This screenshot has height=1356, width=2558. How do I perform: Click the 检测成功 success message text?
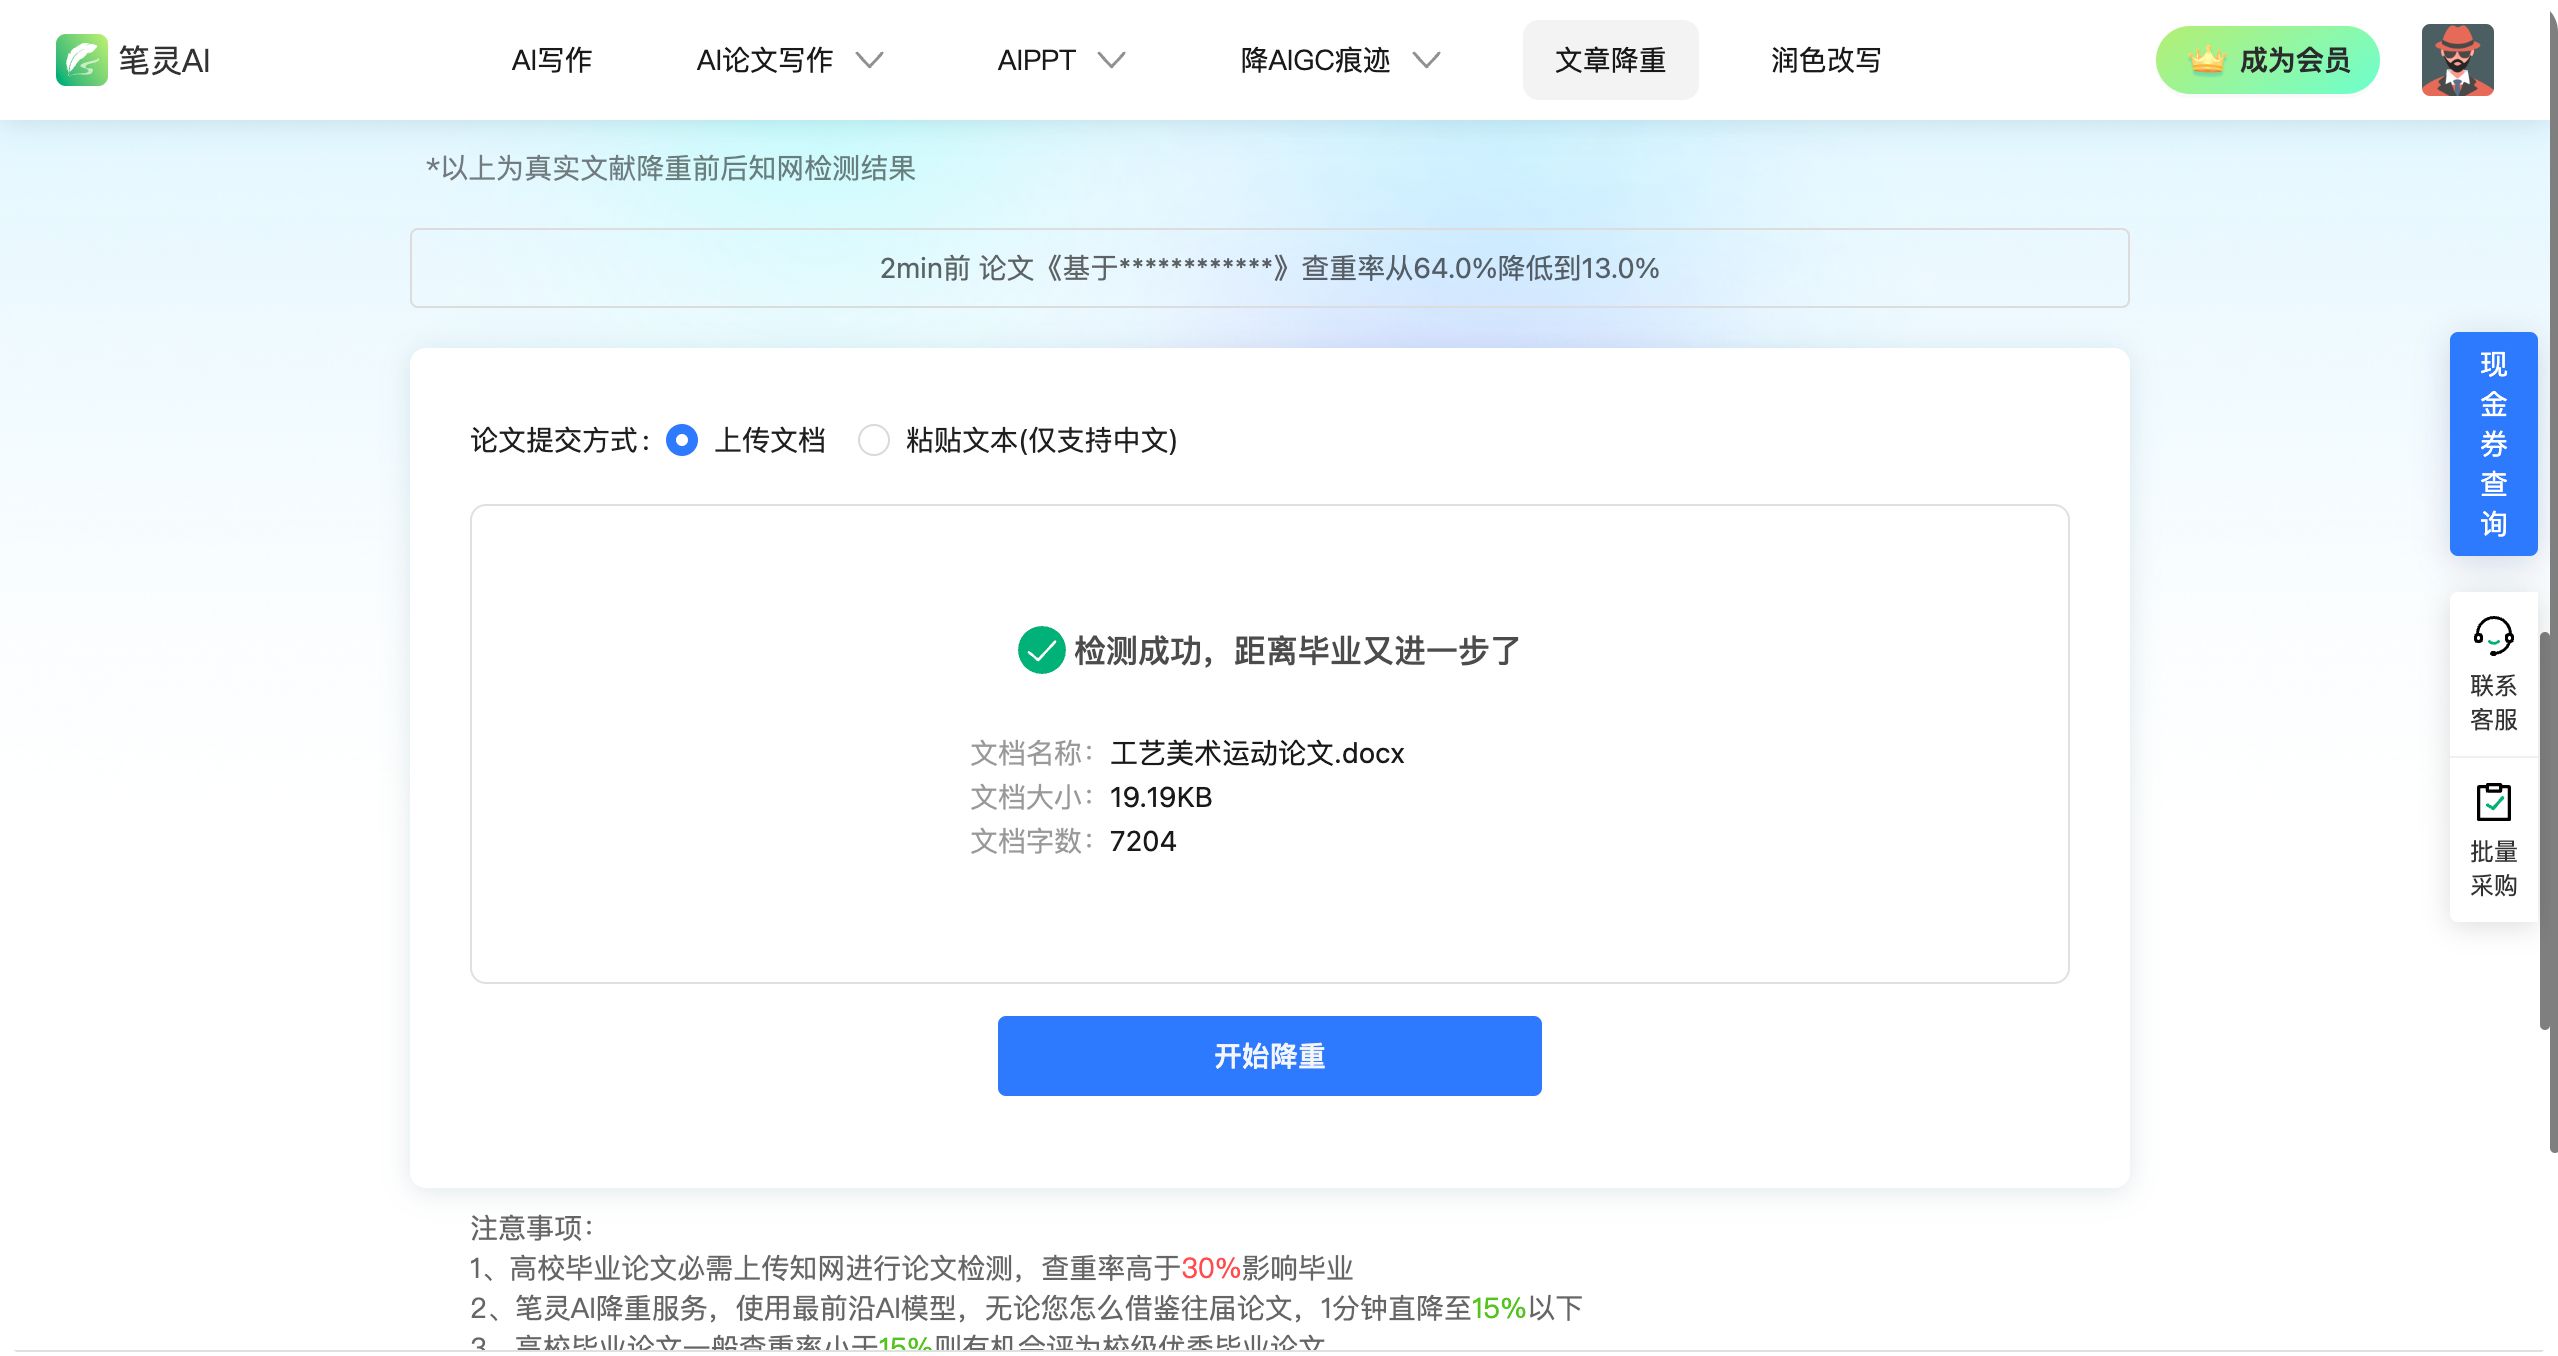[x=1297, y=651]
